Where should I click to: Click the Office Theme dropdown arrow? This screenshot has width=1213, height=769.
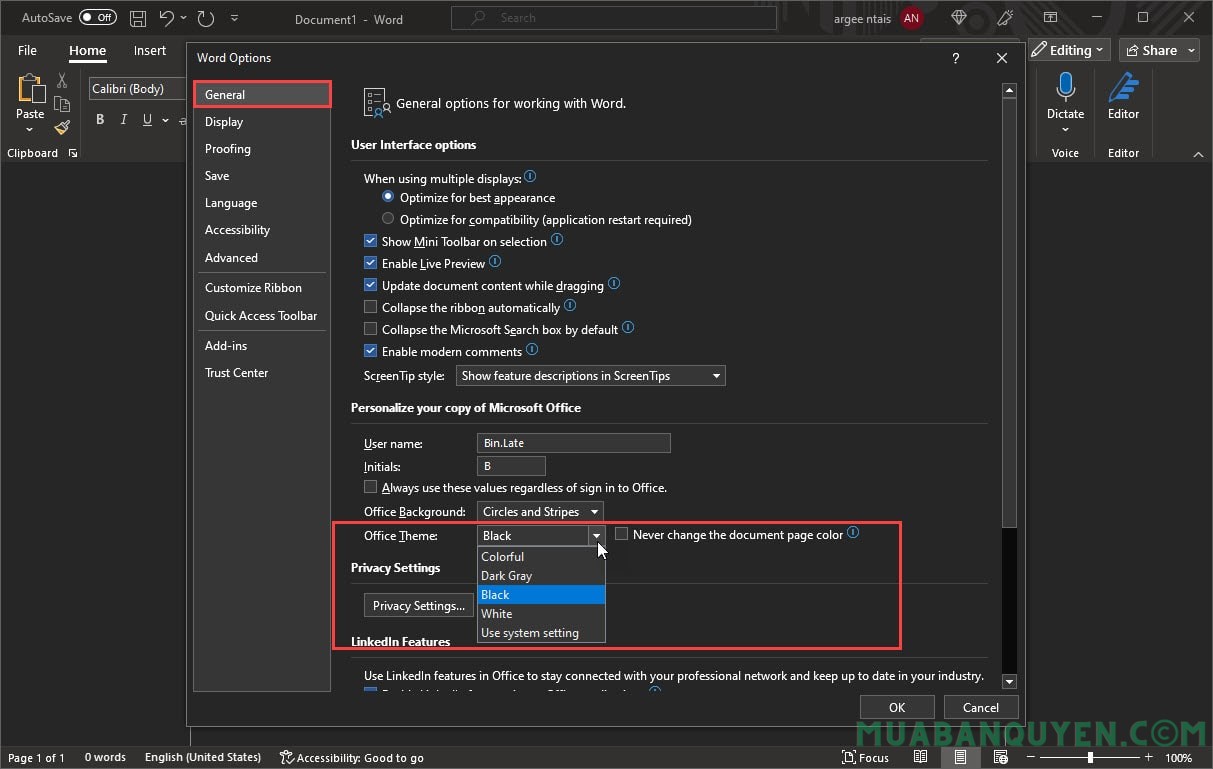point(597,536)
